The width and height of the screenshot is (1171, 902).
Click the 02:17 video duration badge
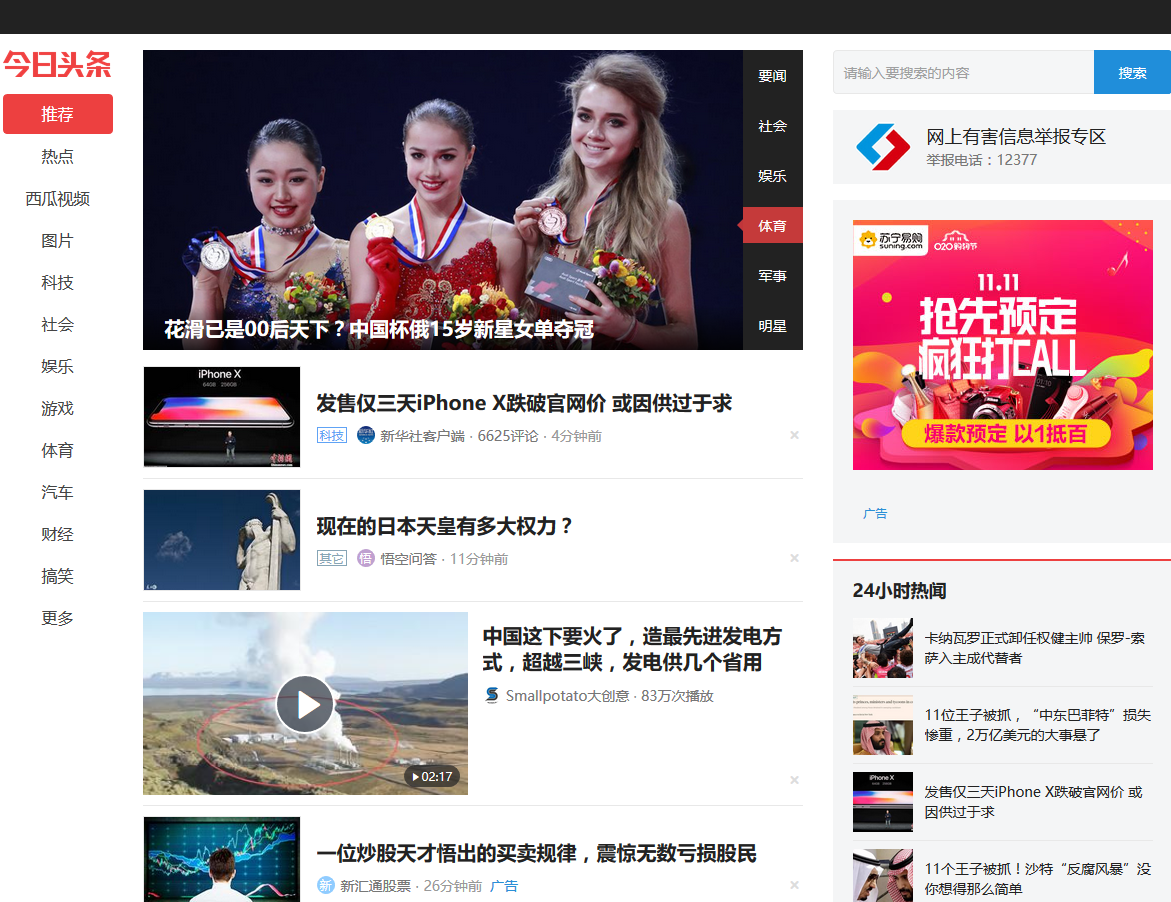432,777
